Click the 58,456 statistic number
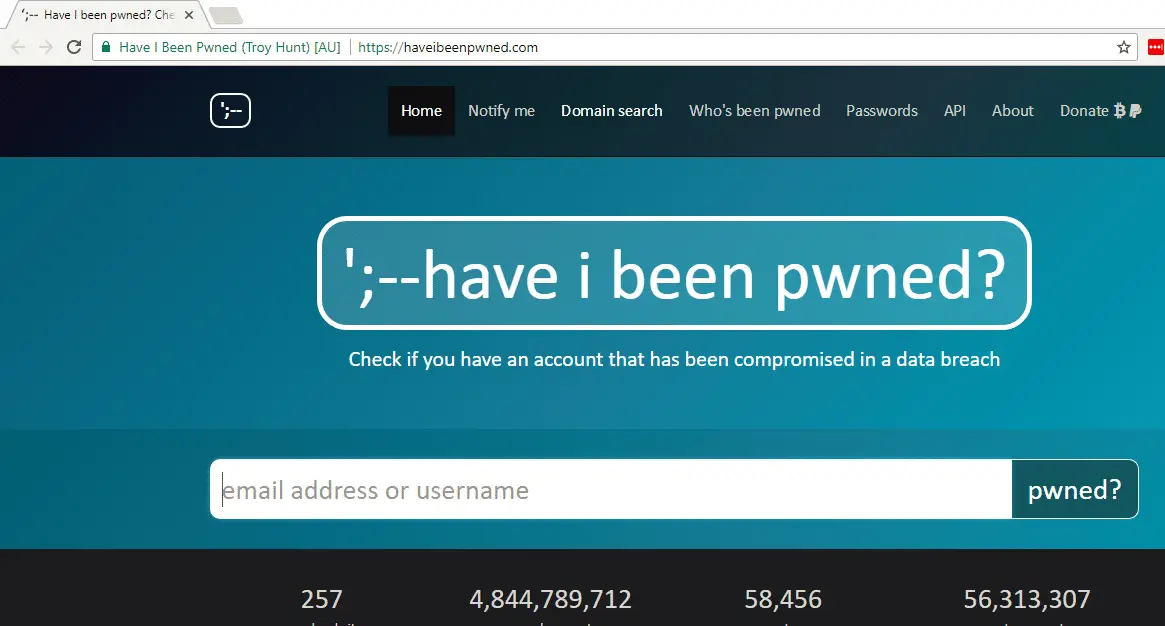1165x626 pixels. (783, 599)
